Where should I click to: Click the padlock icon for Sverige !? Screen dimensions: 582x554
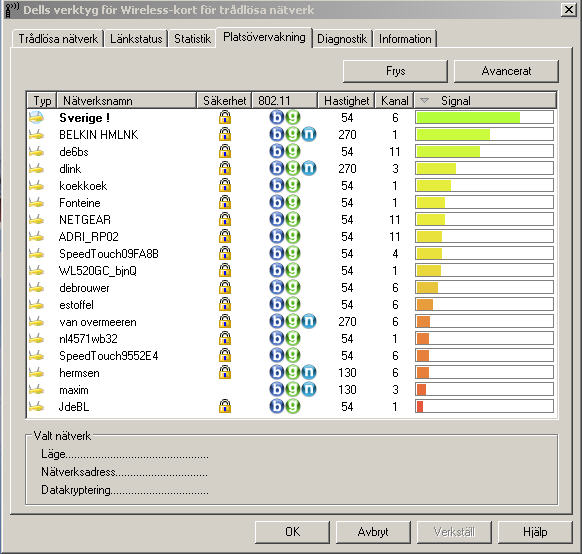225,117
